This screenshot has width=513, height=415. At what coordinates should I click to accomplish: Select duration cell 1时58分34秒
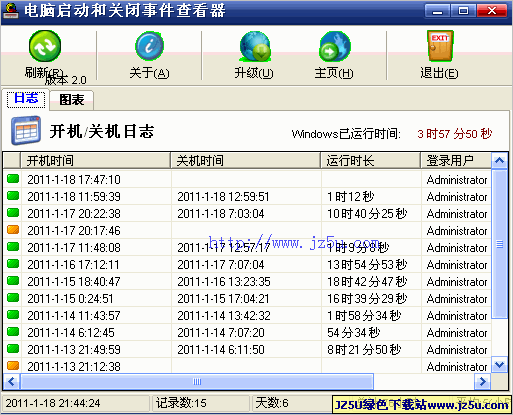coord(364,316)
